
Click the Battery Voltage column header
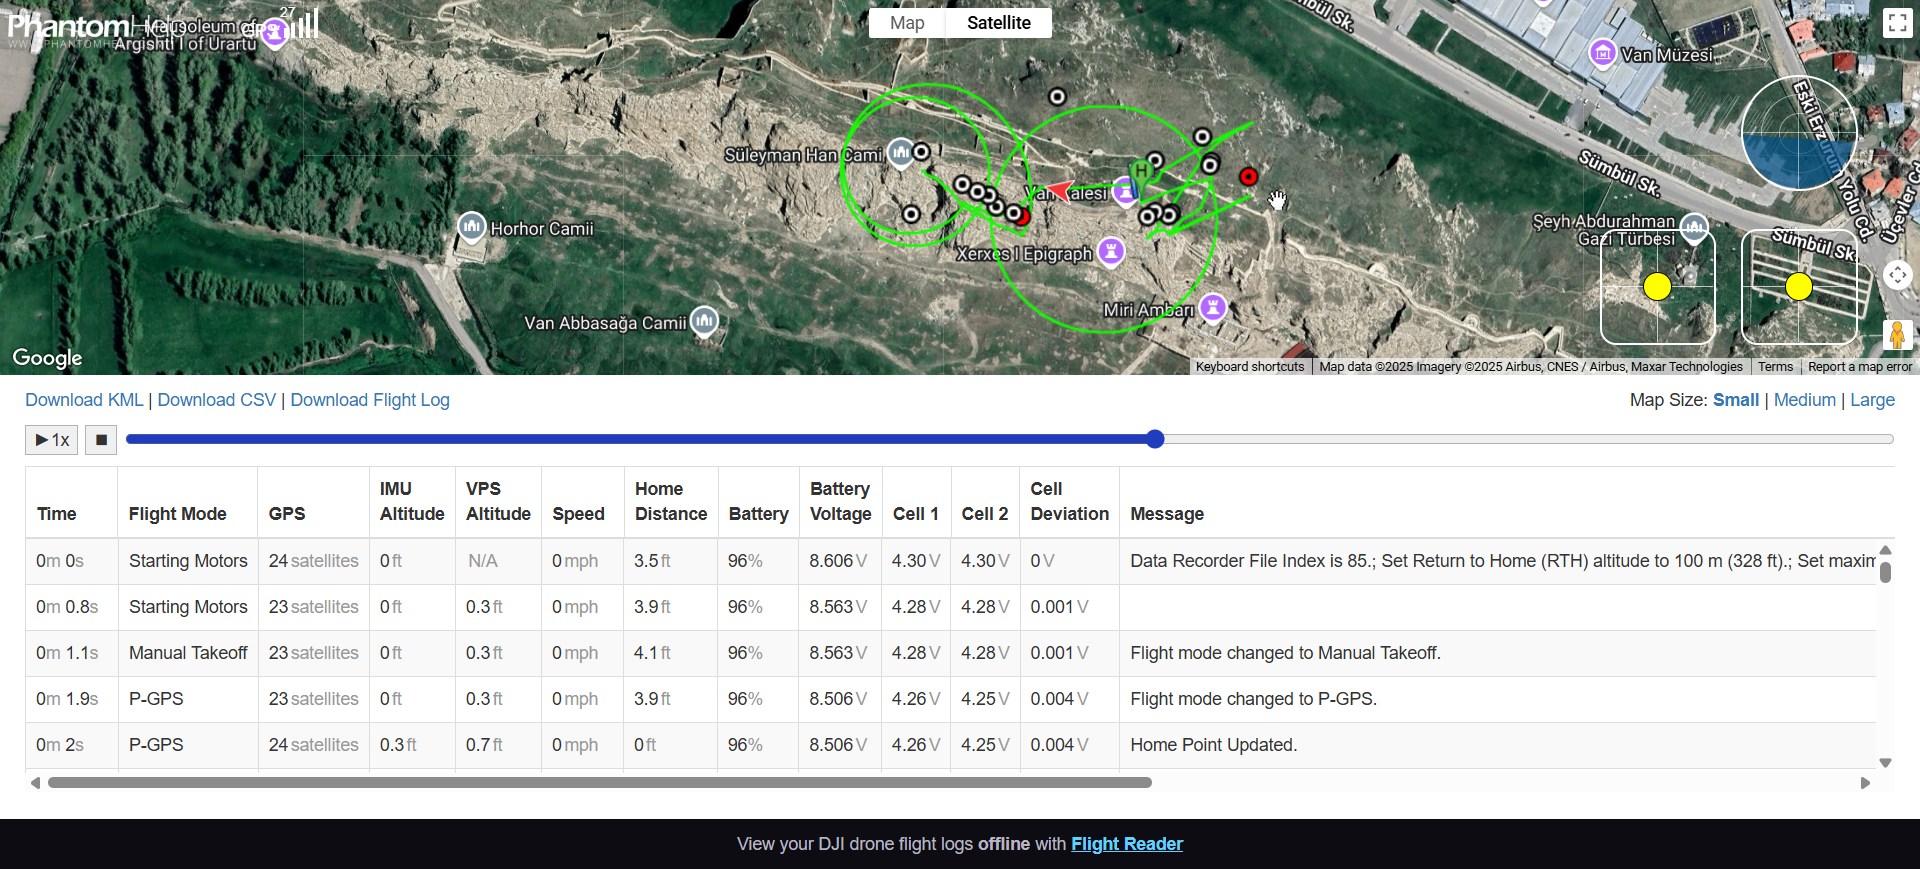coord(840,501)
